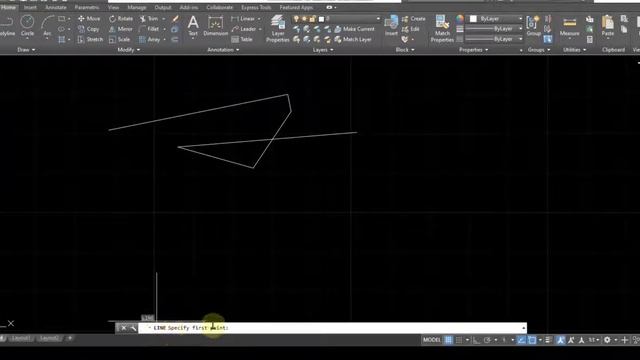
Task: Expand the Modify panel dropdown
Action: [x=129, y=50]
